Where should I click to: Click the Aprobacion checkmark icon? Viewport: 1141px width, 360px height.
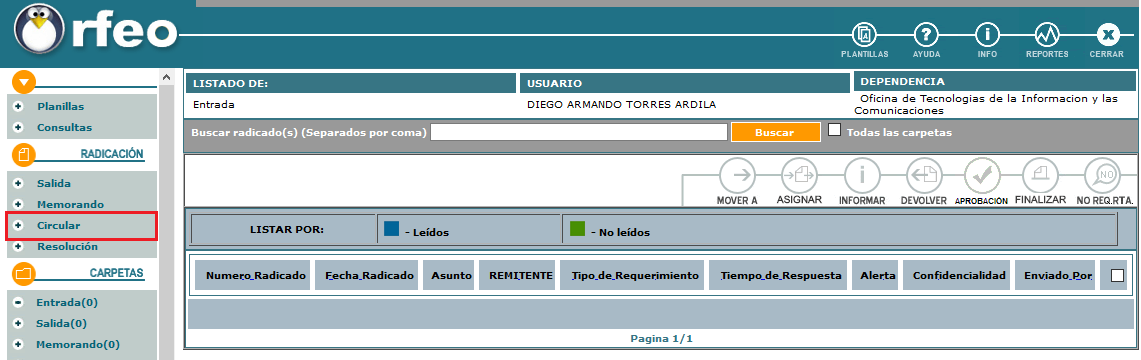click(982, 175)
